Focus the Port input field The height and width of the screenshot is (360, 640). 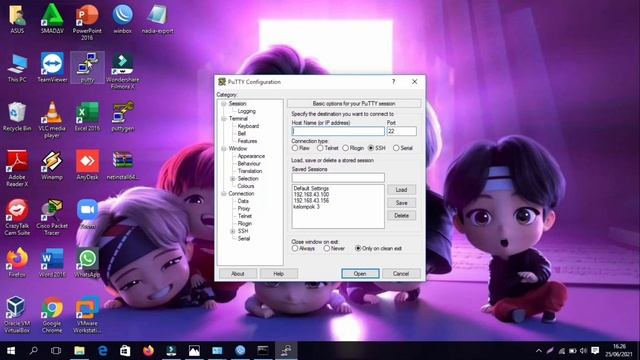pos(402,131)
